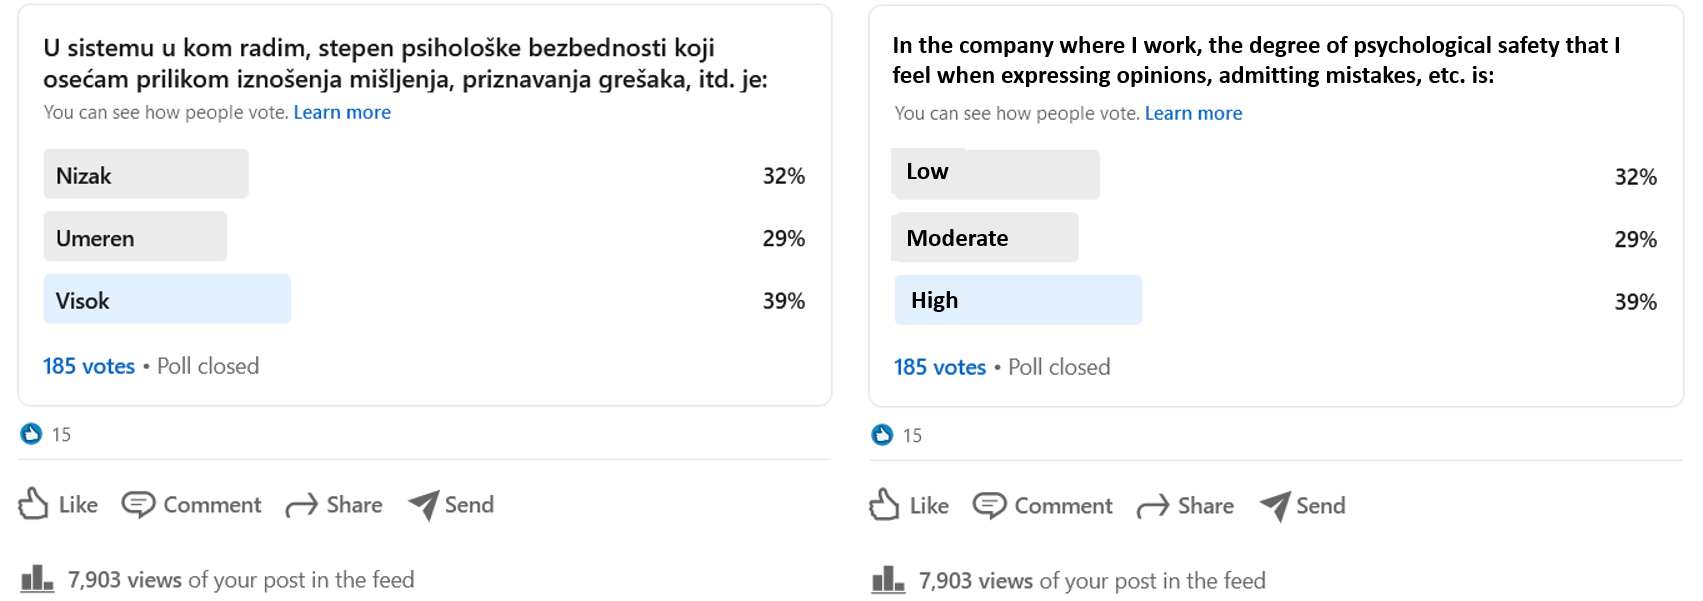Click the Like thumbs-up icon on Serbian poll
Viewport: 1703px width, 601px height.
33,504
